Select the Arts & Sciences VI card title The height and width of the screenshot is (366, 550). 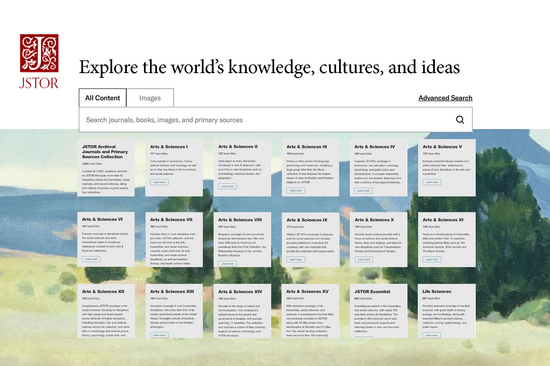[x=102, y=219]
